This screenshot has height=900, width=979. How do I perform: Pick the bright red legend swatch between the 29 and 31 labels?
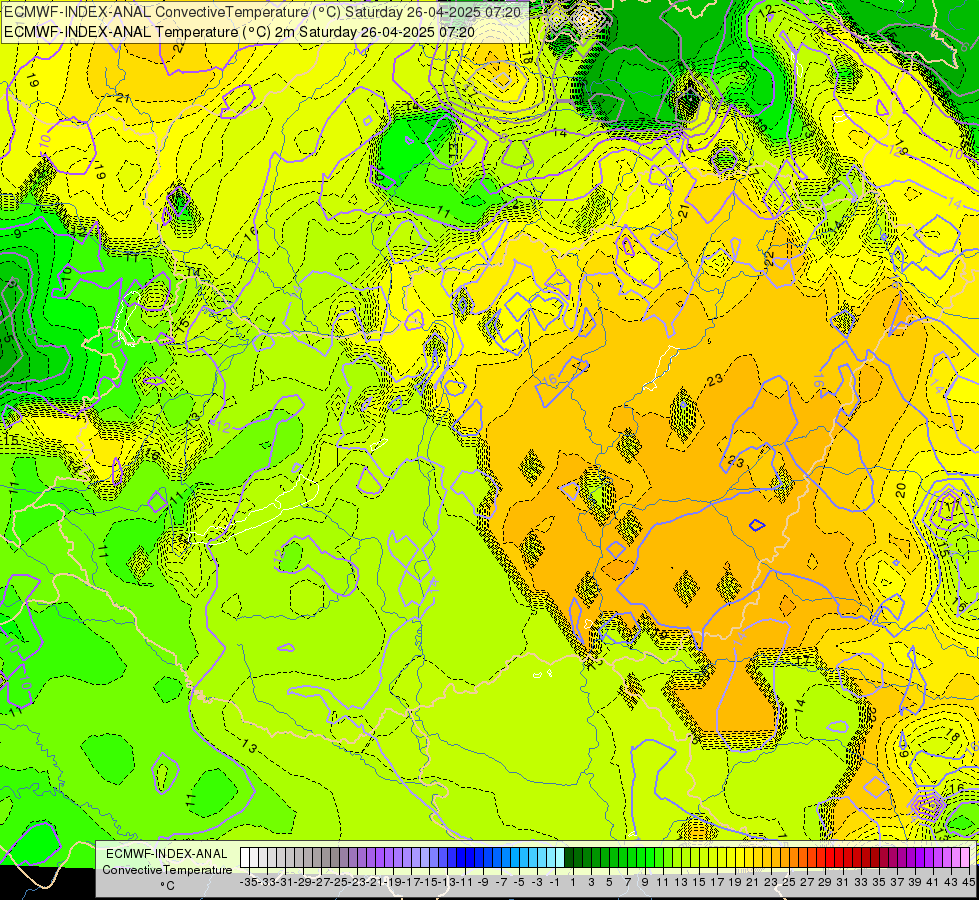point(830,858)
